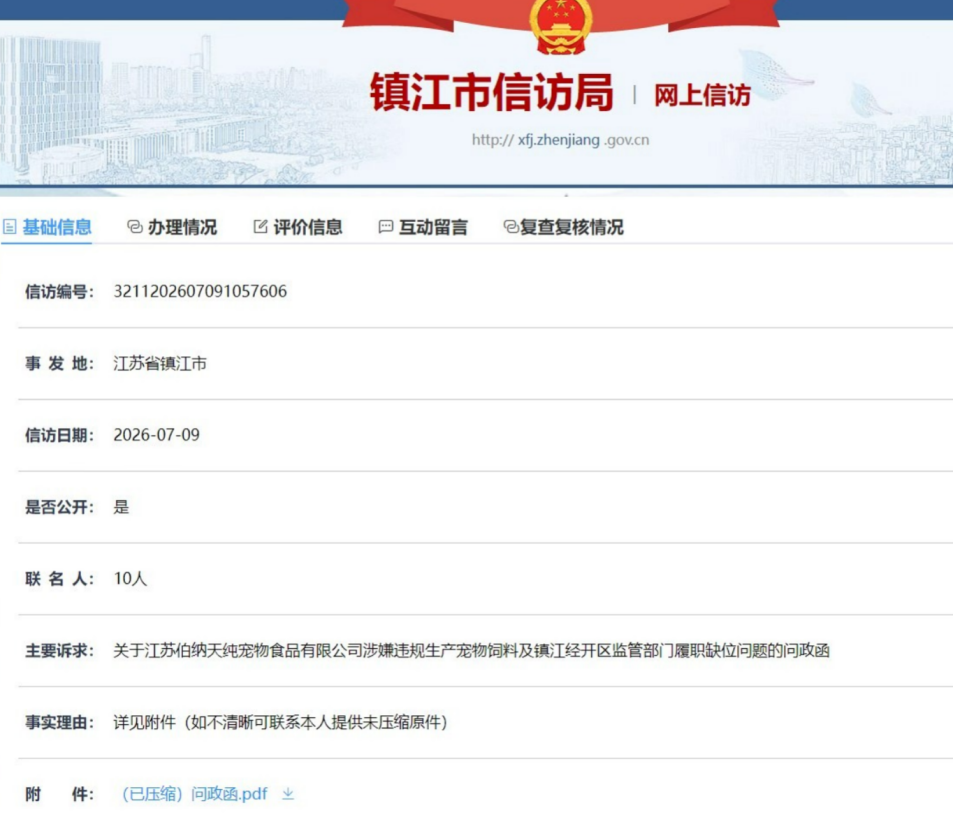Click the 复查复核情况 link icon
The height and width of the screenshot is (824, 960).
point(511,227)
